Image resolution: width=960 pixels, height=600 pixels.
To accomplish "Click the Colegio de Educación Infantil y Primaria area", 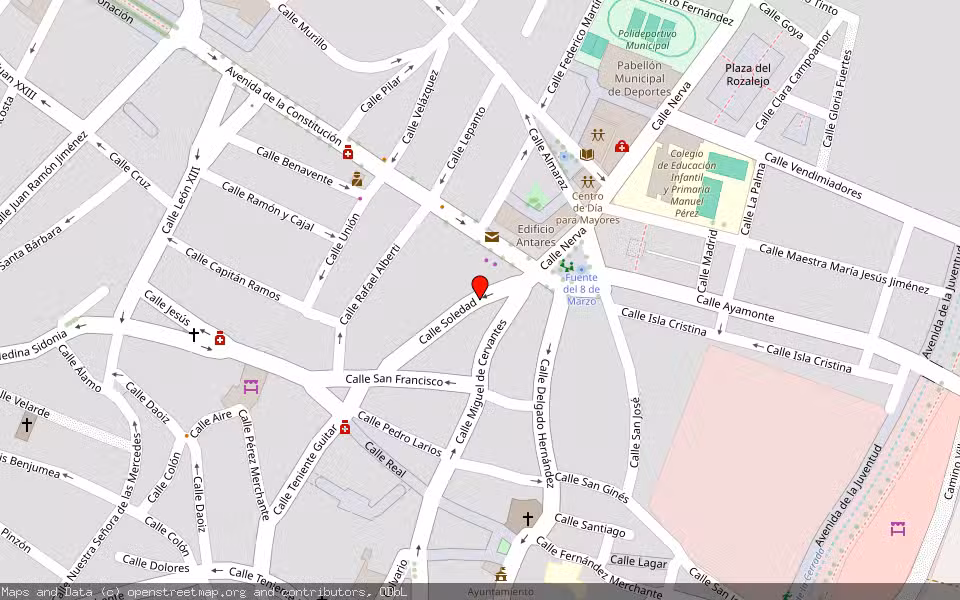I will tap(686, 183).
